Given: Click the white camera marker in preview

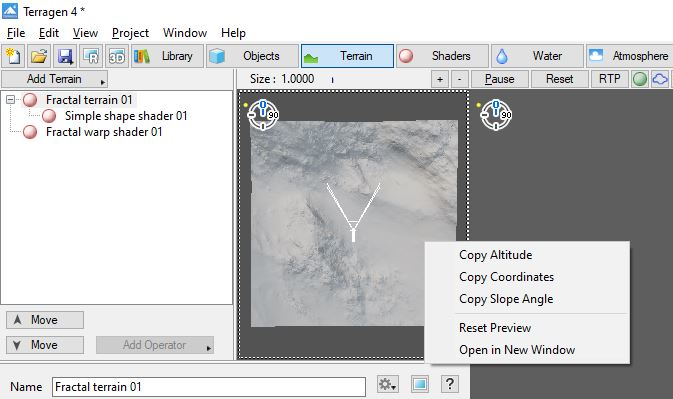Looking at the screenshot, I should [353, 213].
